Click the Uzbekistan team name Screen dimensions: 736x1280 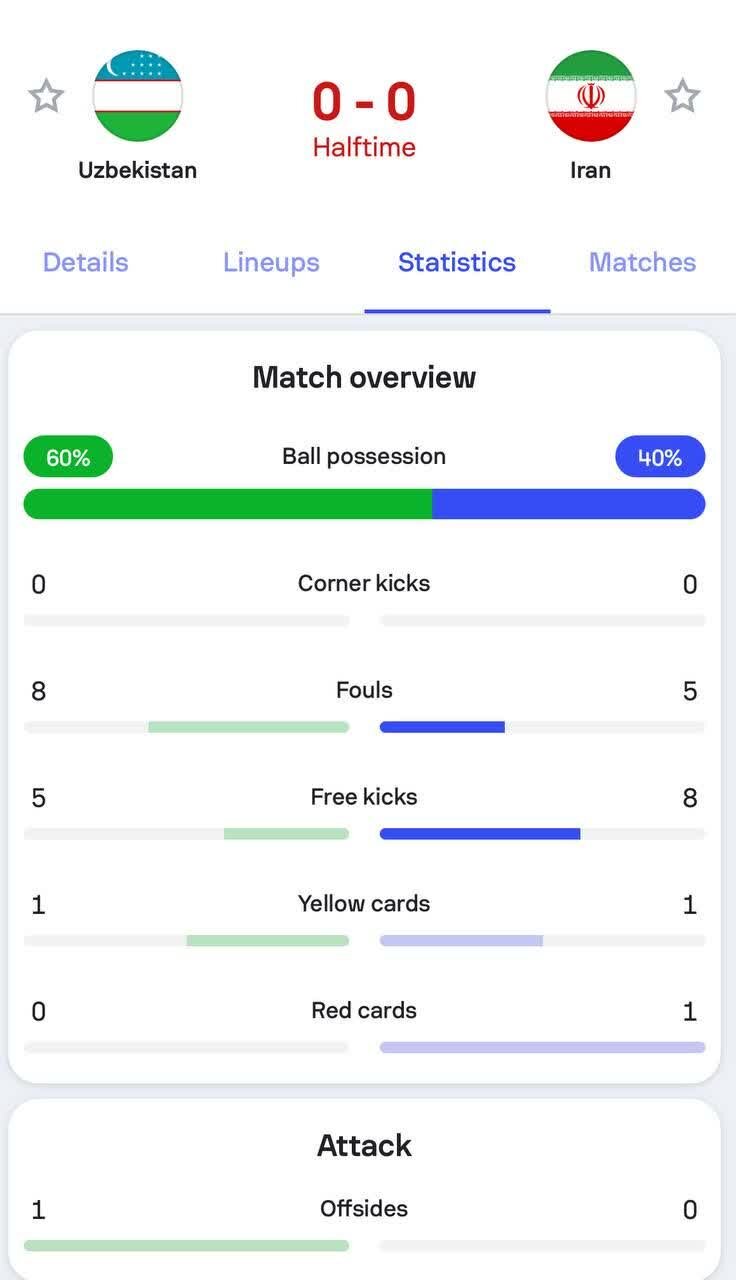click(138, 170)
